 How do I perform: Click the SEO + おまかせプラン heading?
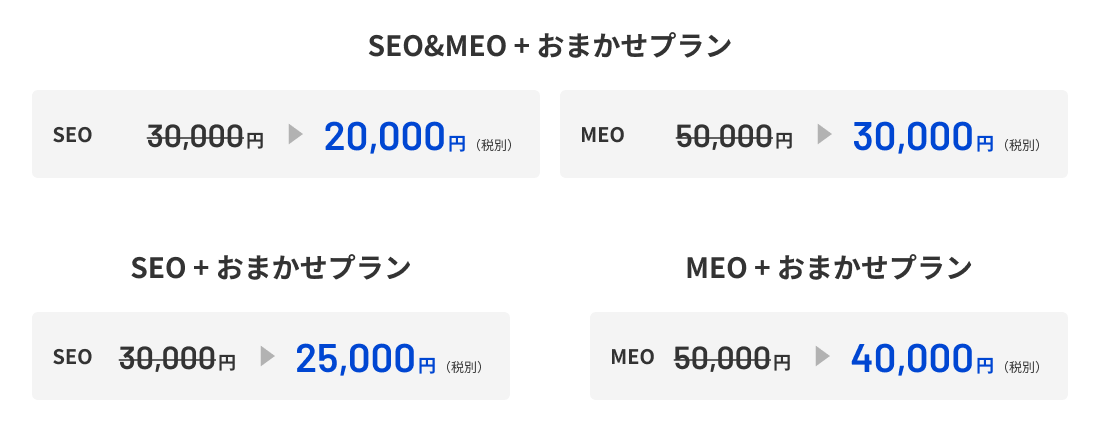pyautogui.click(x=271, y=269)
